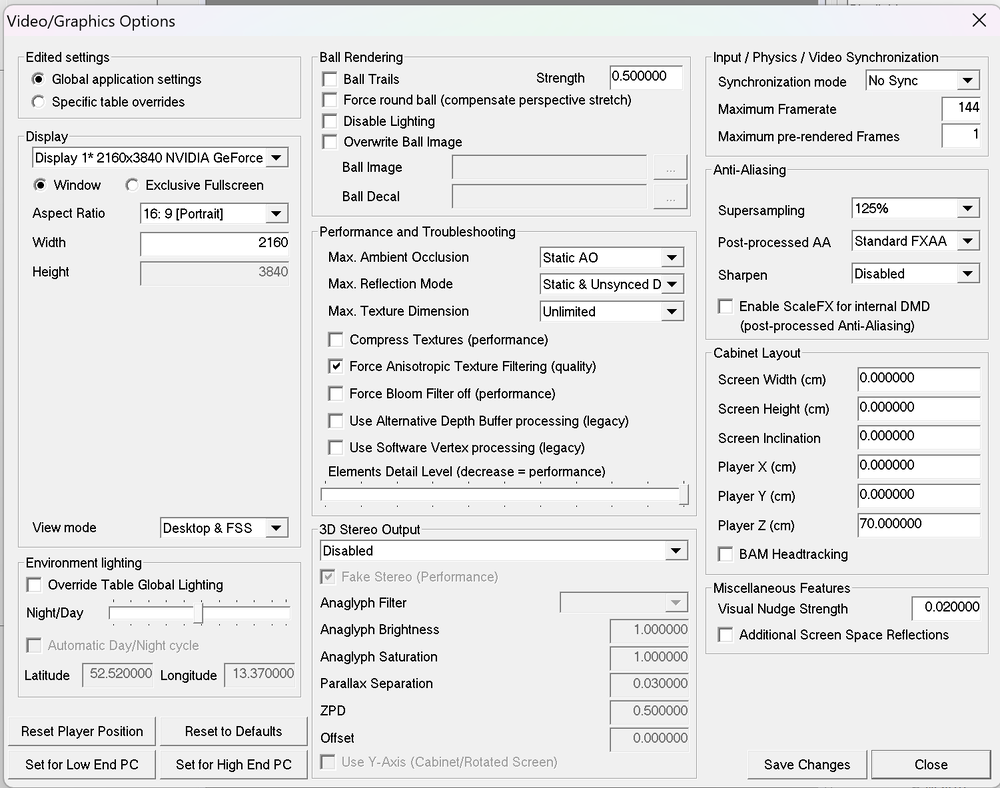Open the Supersampling dropdown

(915, 208)
